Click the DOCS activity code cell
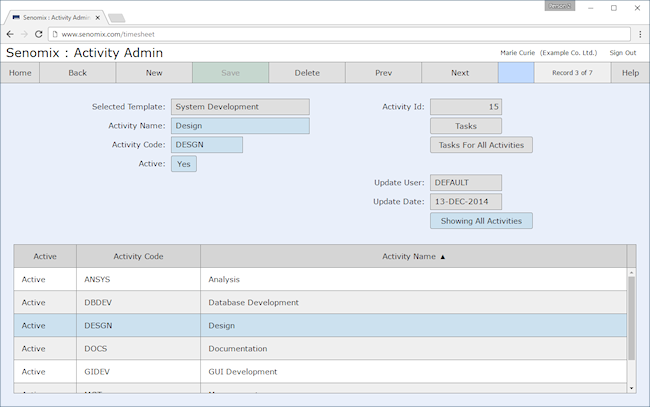Screen dimensions: 650x407 (x=138, y=349)
